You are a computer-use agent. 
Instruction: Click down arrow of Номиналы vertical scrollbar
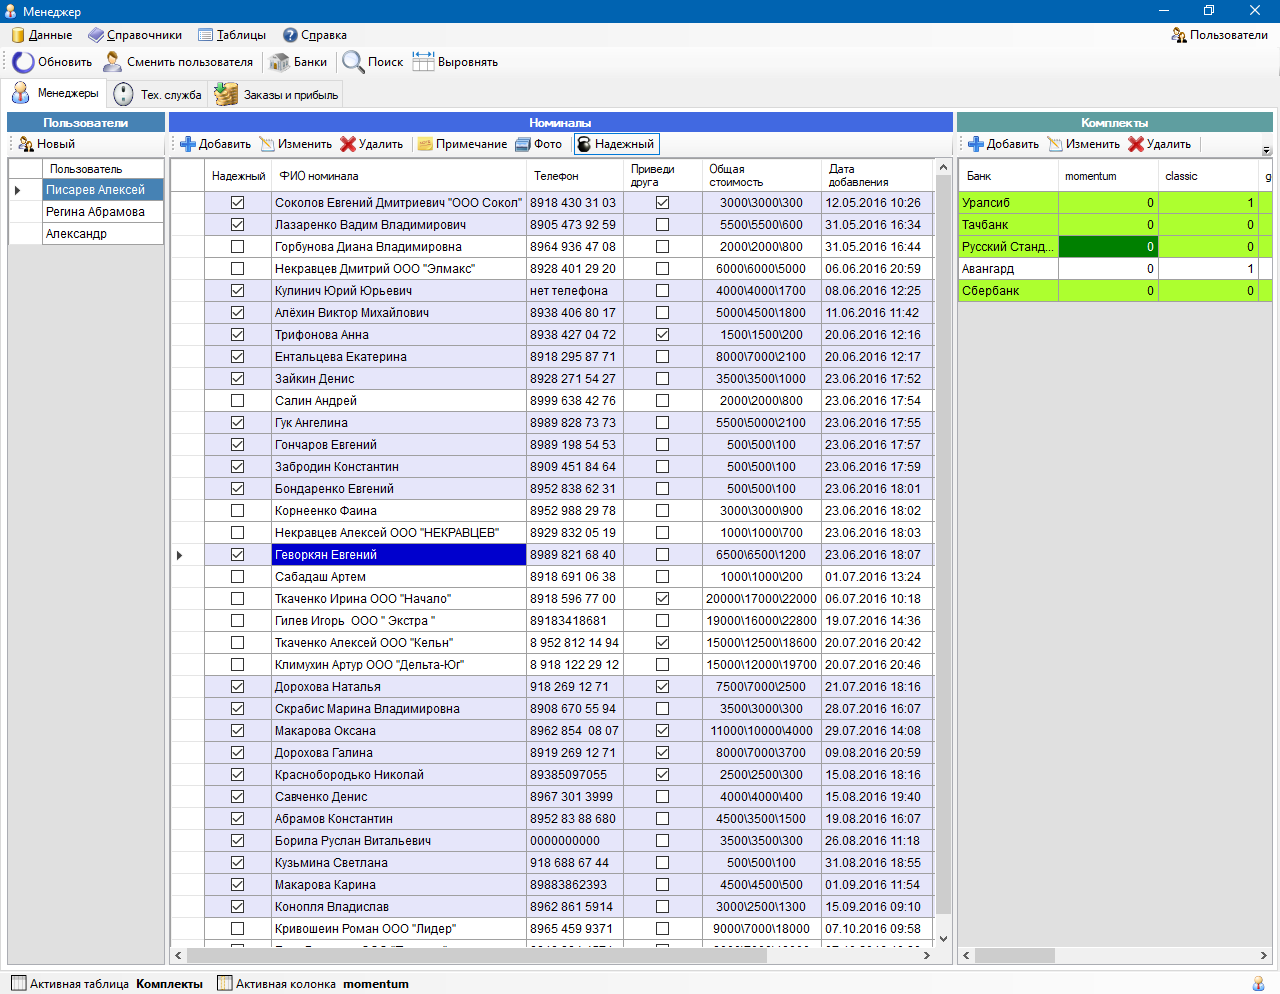click(943, 939)
